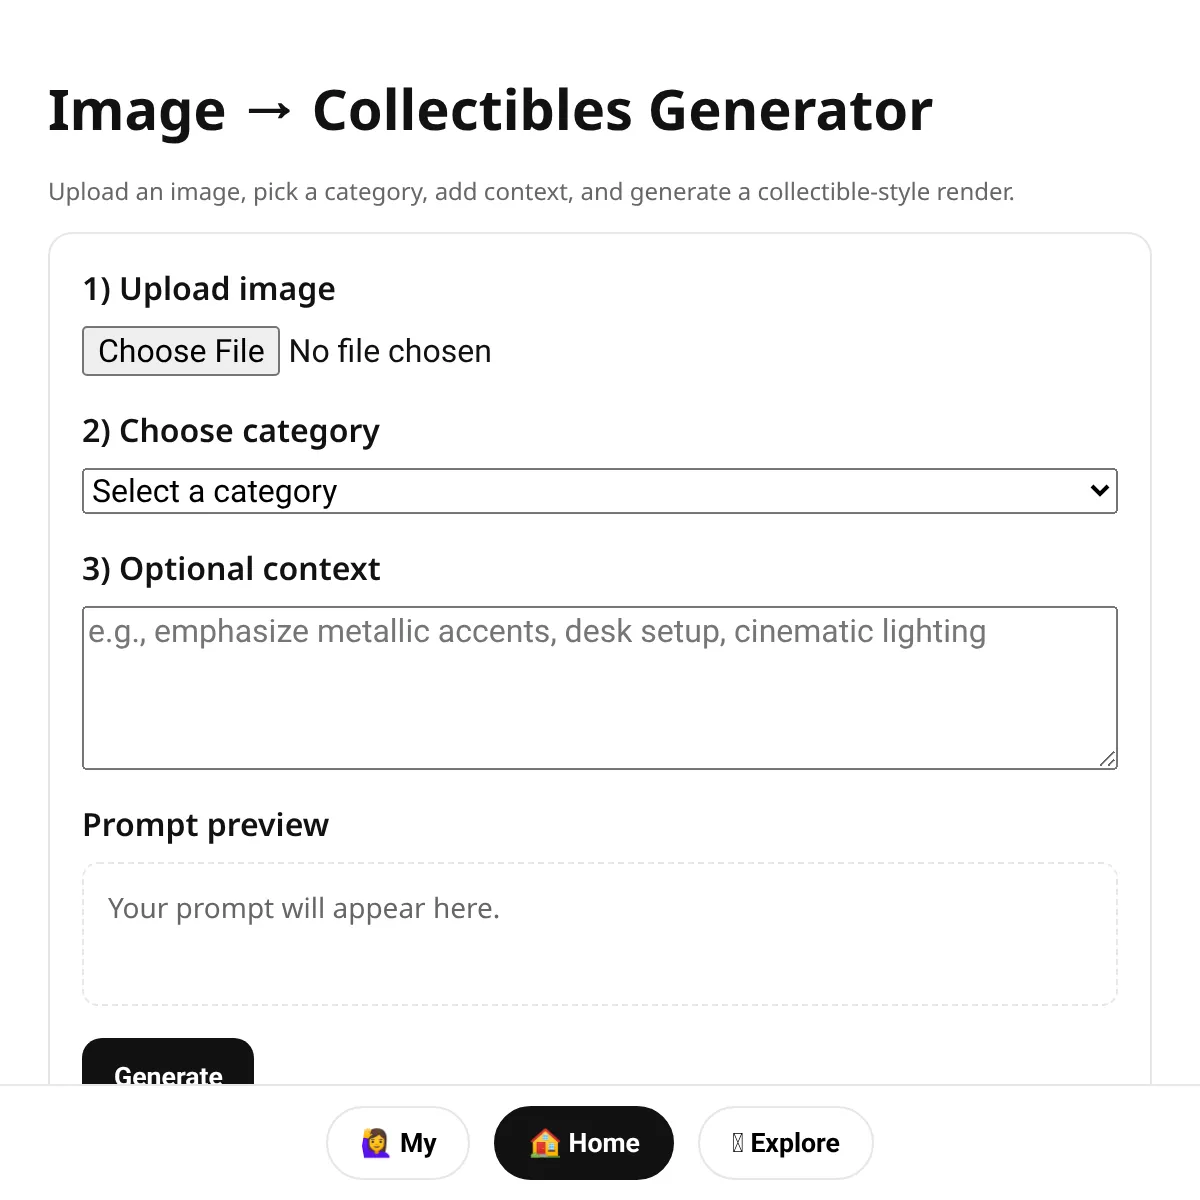Click the "3) Optional context" heading

(231, 569)
